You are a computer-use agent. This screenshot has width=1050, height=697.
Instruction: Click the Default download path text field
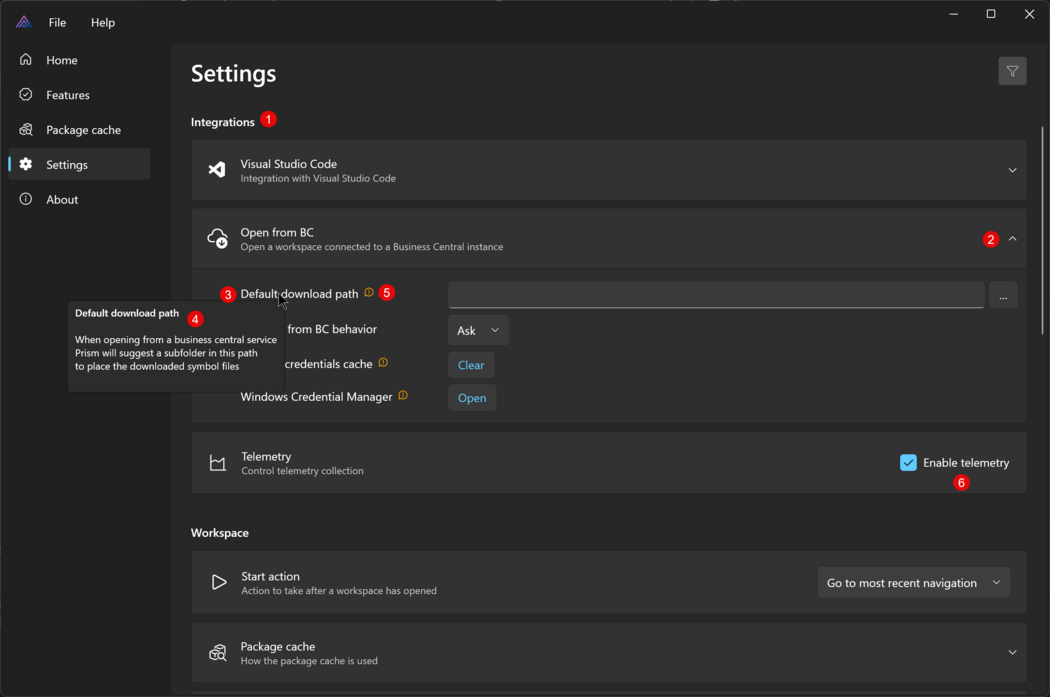[x=715, y=295]
